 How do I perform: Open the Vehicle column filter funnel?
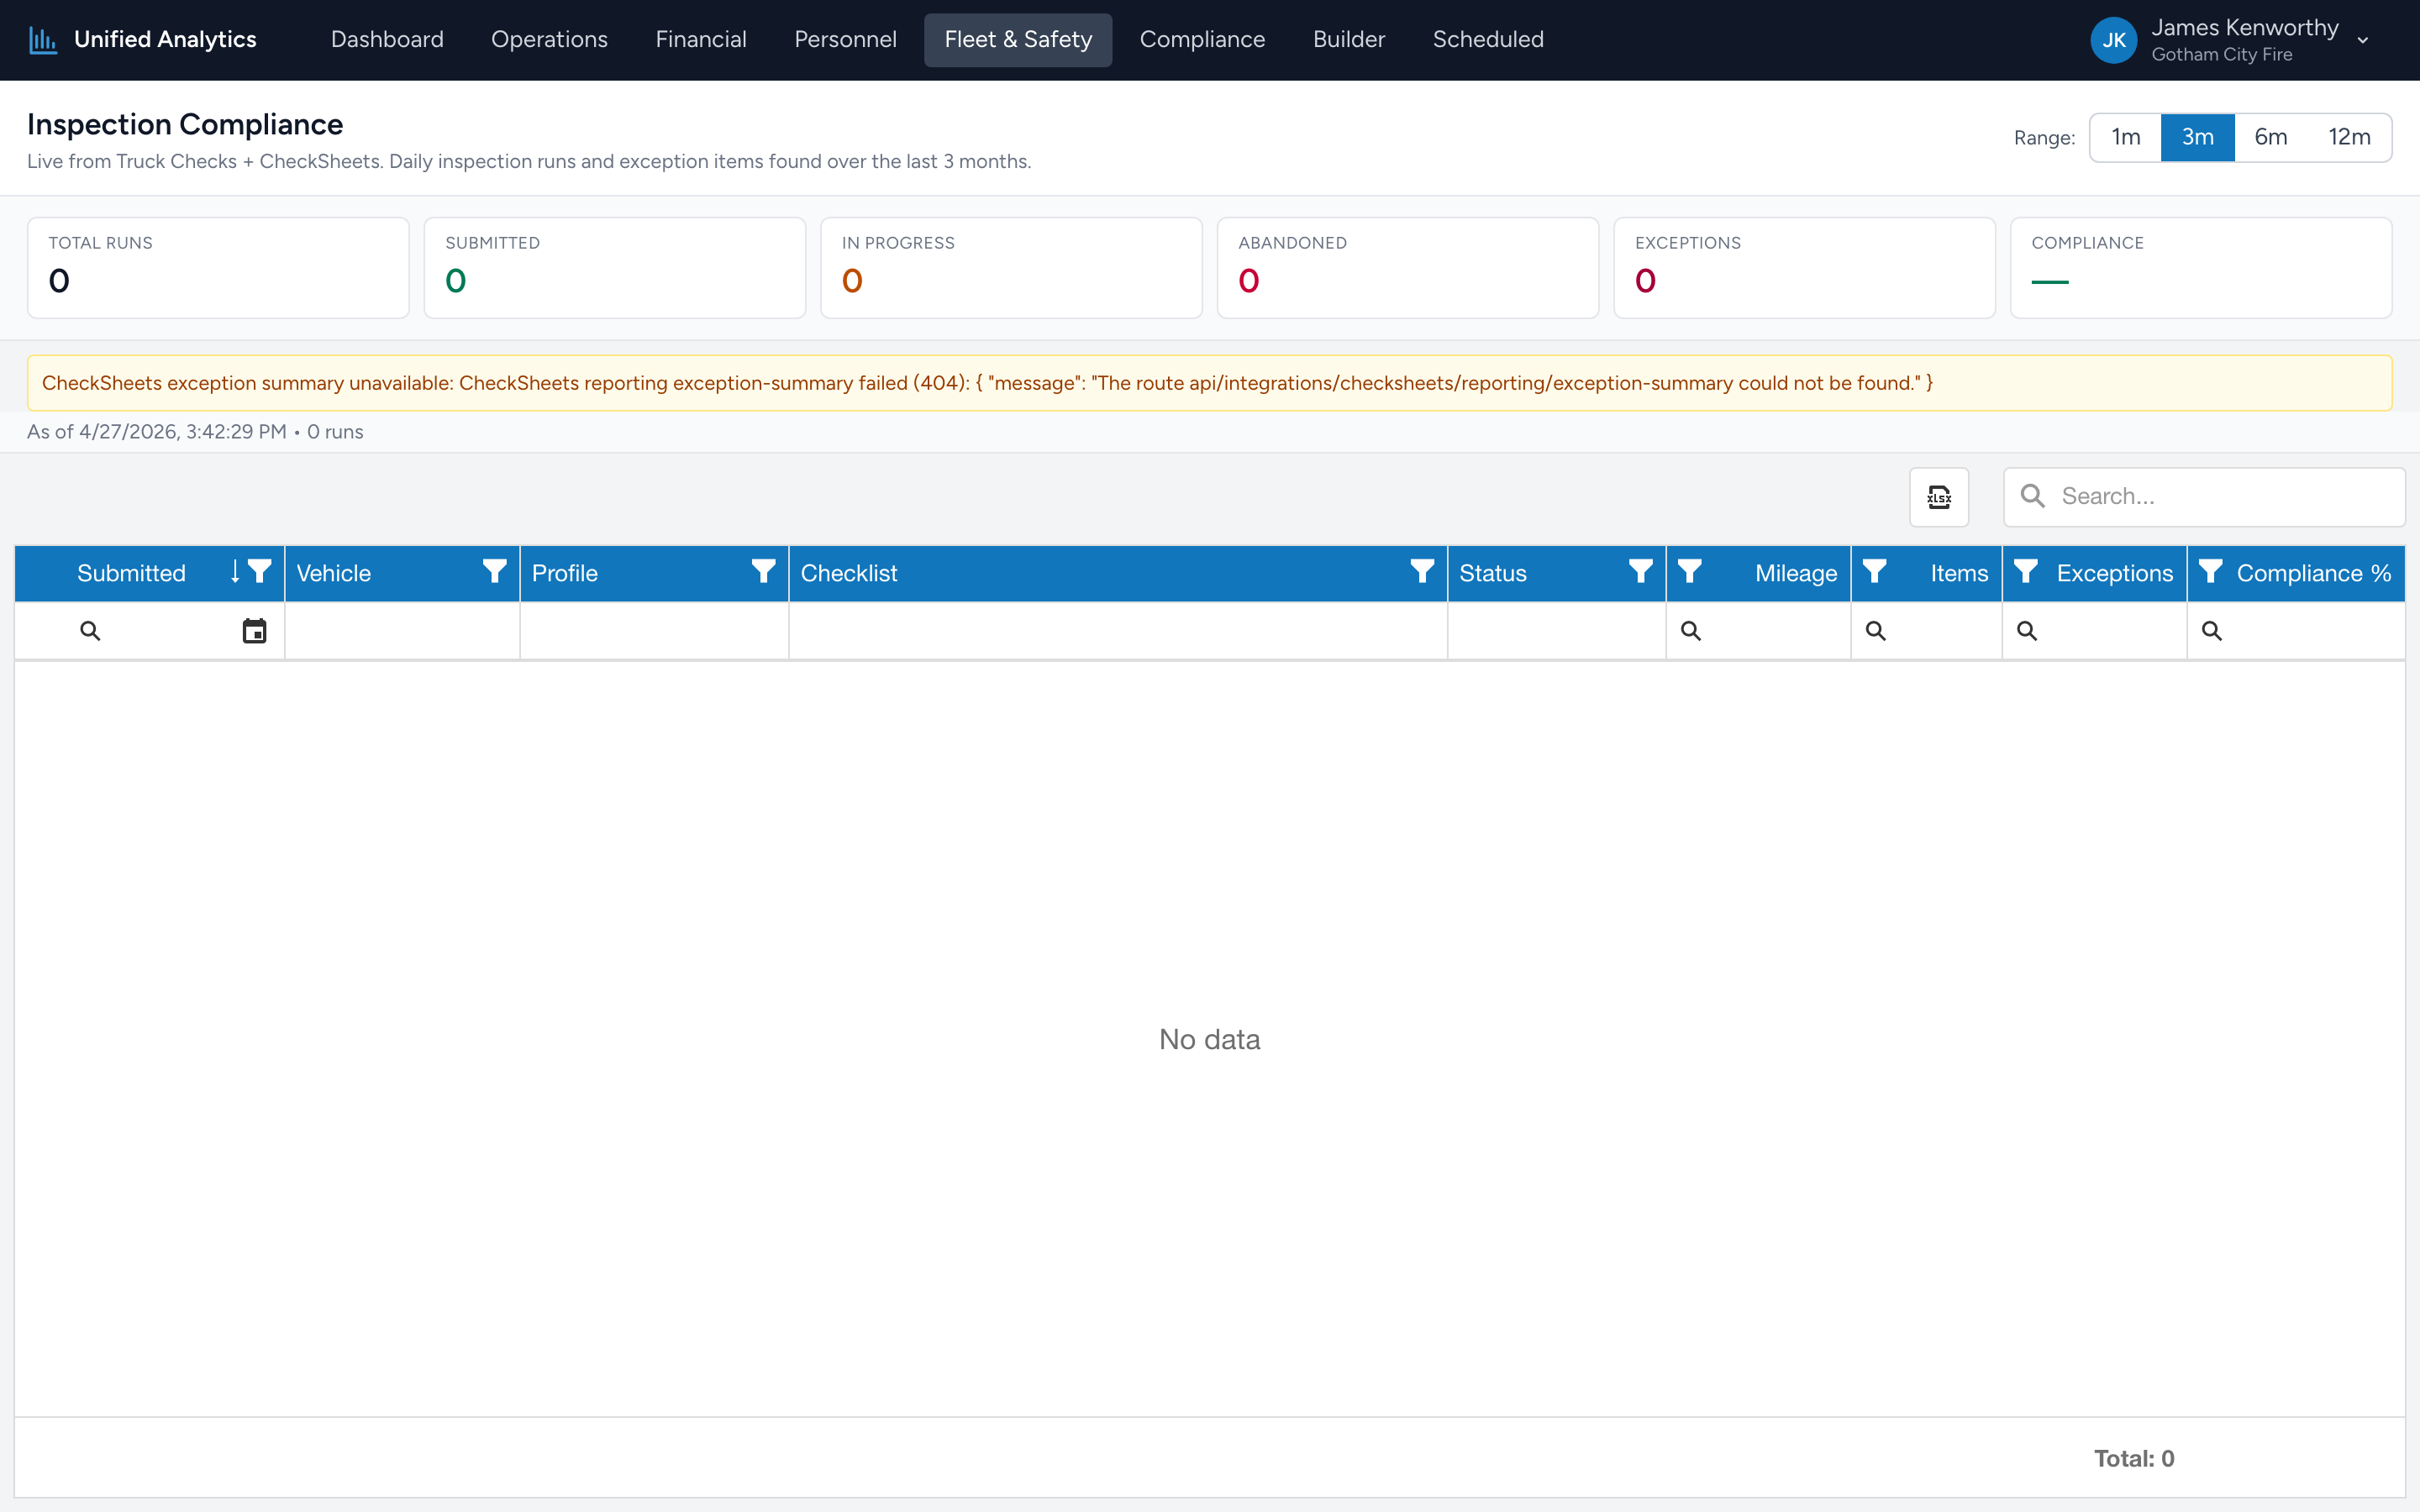tap(495, 571)
